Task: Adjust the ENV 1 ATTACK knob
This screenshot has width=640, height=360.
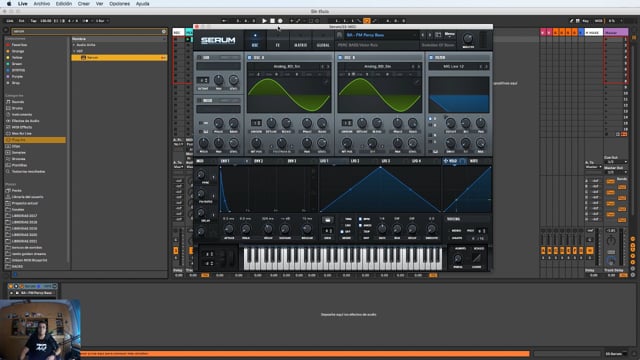Action: tap(229, 229)
